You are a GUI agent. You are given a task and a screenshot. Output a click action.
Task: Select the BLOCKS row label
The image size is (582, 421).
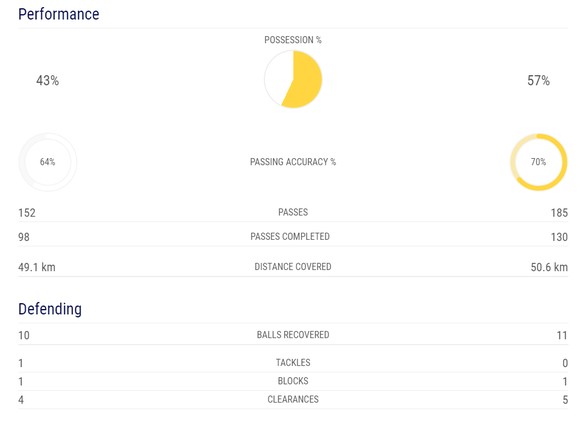tap(293, 381)
